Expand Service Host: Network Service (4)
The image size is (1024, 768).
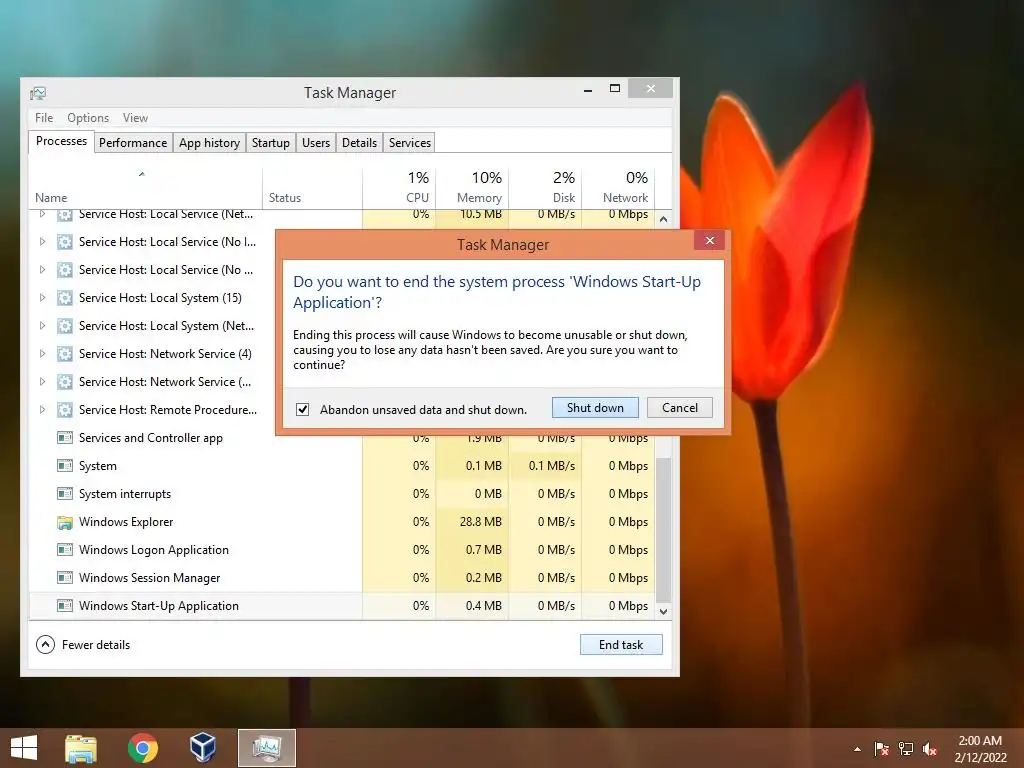(42, 354)
